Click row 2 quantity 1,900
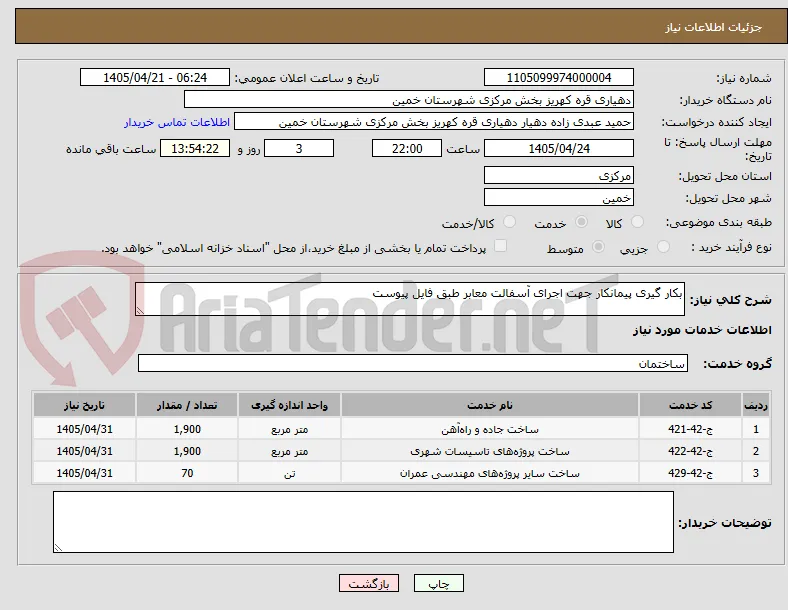Screen dimensions: 788x610 (187, 451)
